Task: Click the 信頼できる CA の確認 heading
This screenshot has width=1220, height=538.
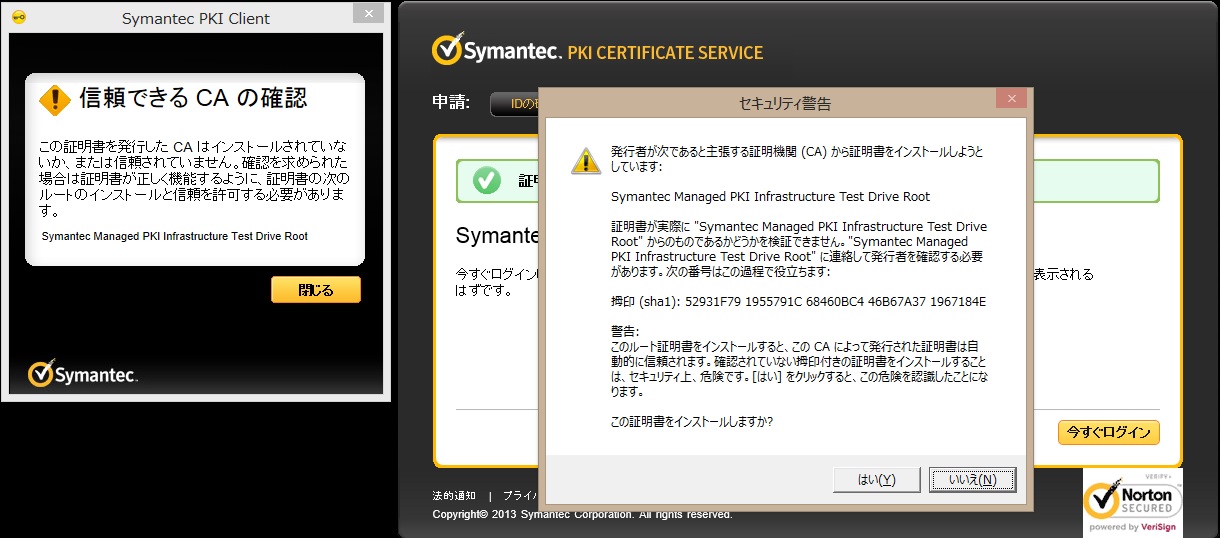Action: click(x=193, y=98)
